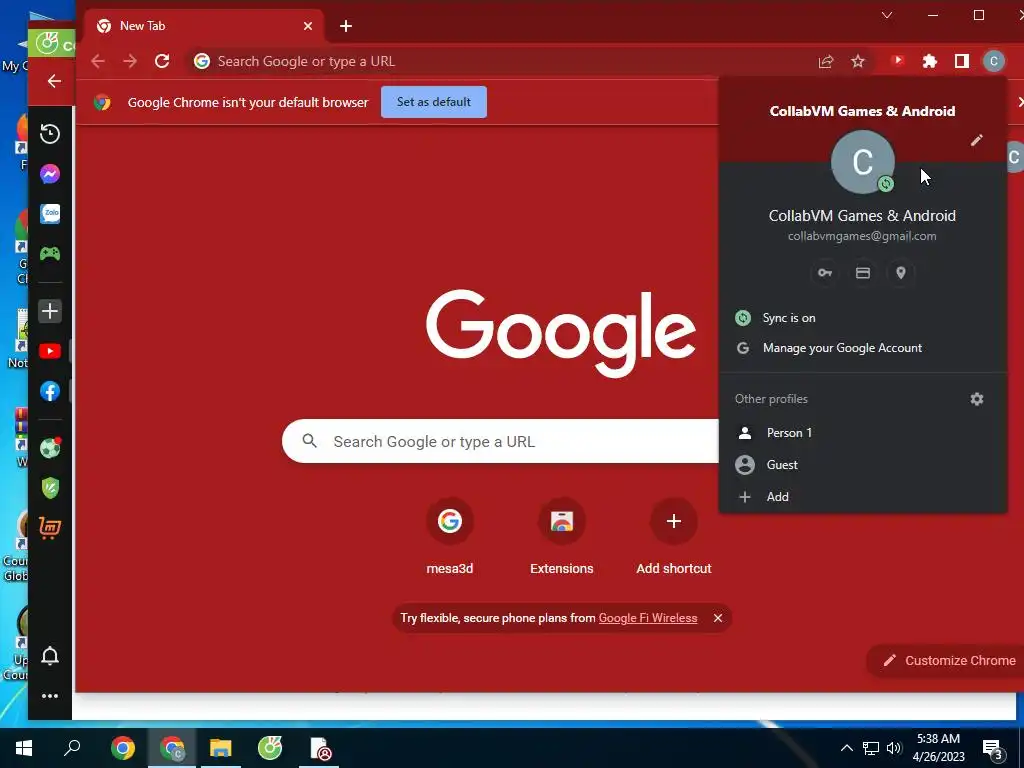Open the tab search chevron
The height and width of the screenshot is (768, 1024).
pyautogui.click(x=886, y=16)
